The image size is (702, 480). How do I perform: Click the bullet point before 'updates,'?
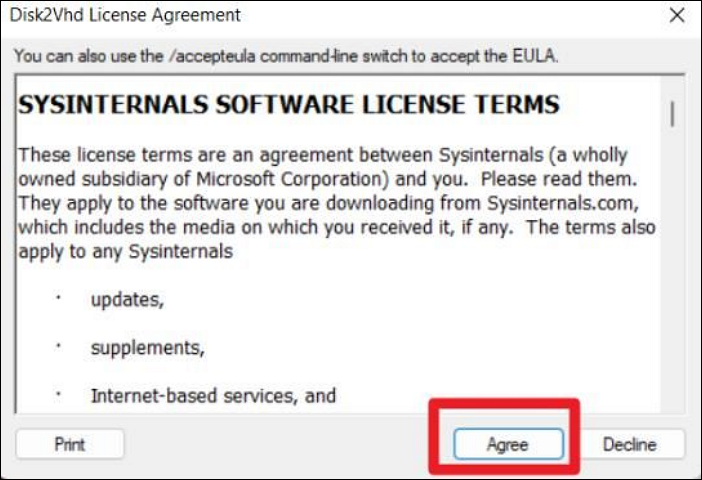tap(58, 297)
